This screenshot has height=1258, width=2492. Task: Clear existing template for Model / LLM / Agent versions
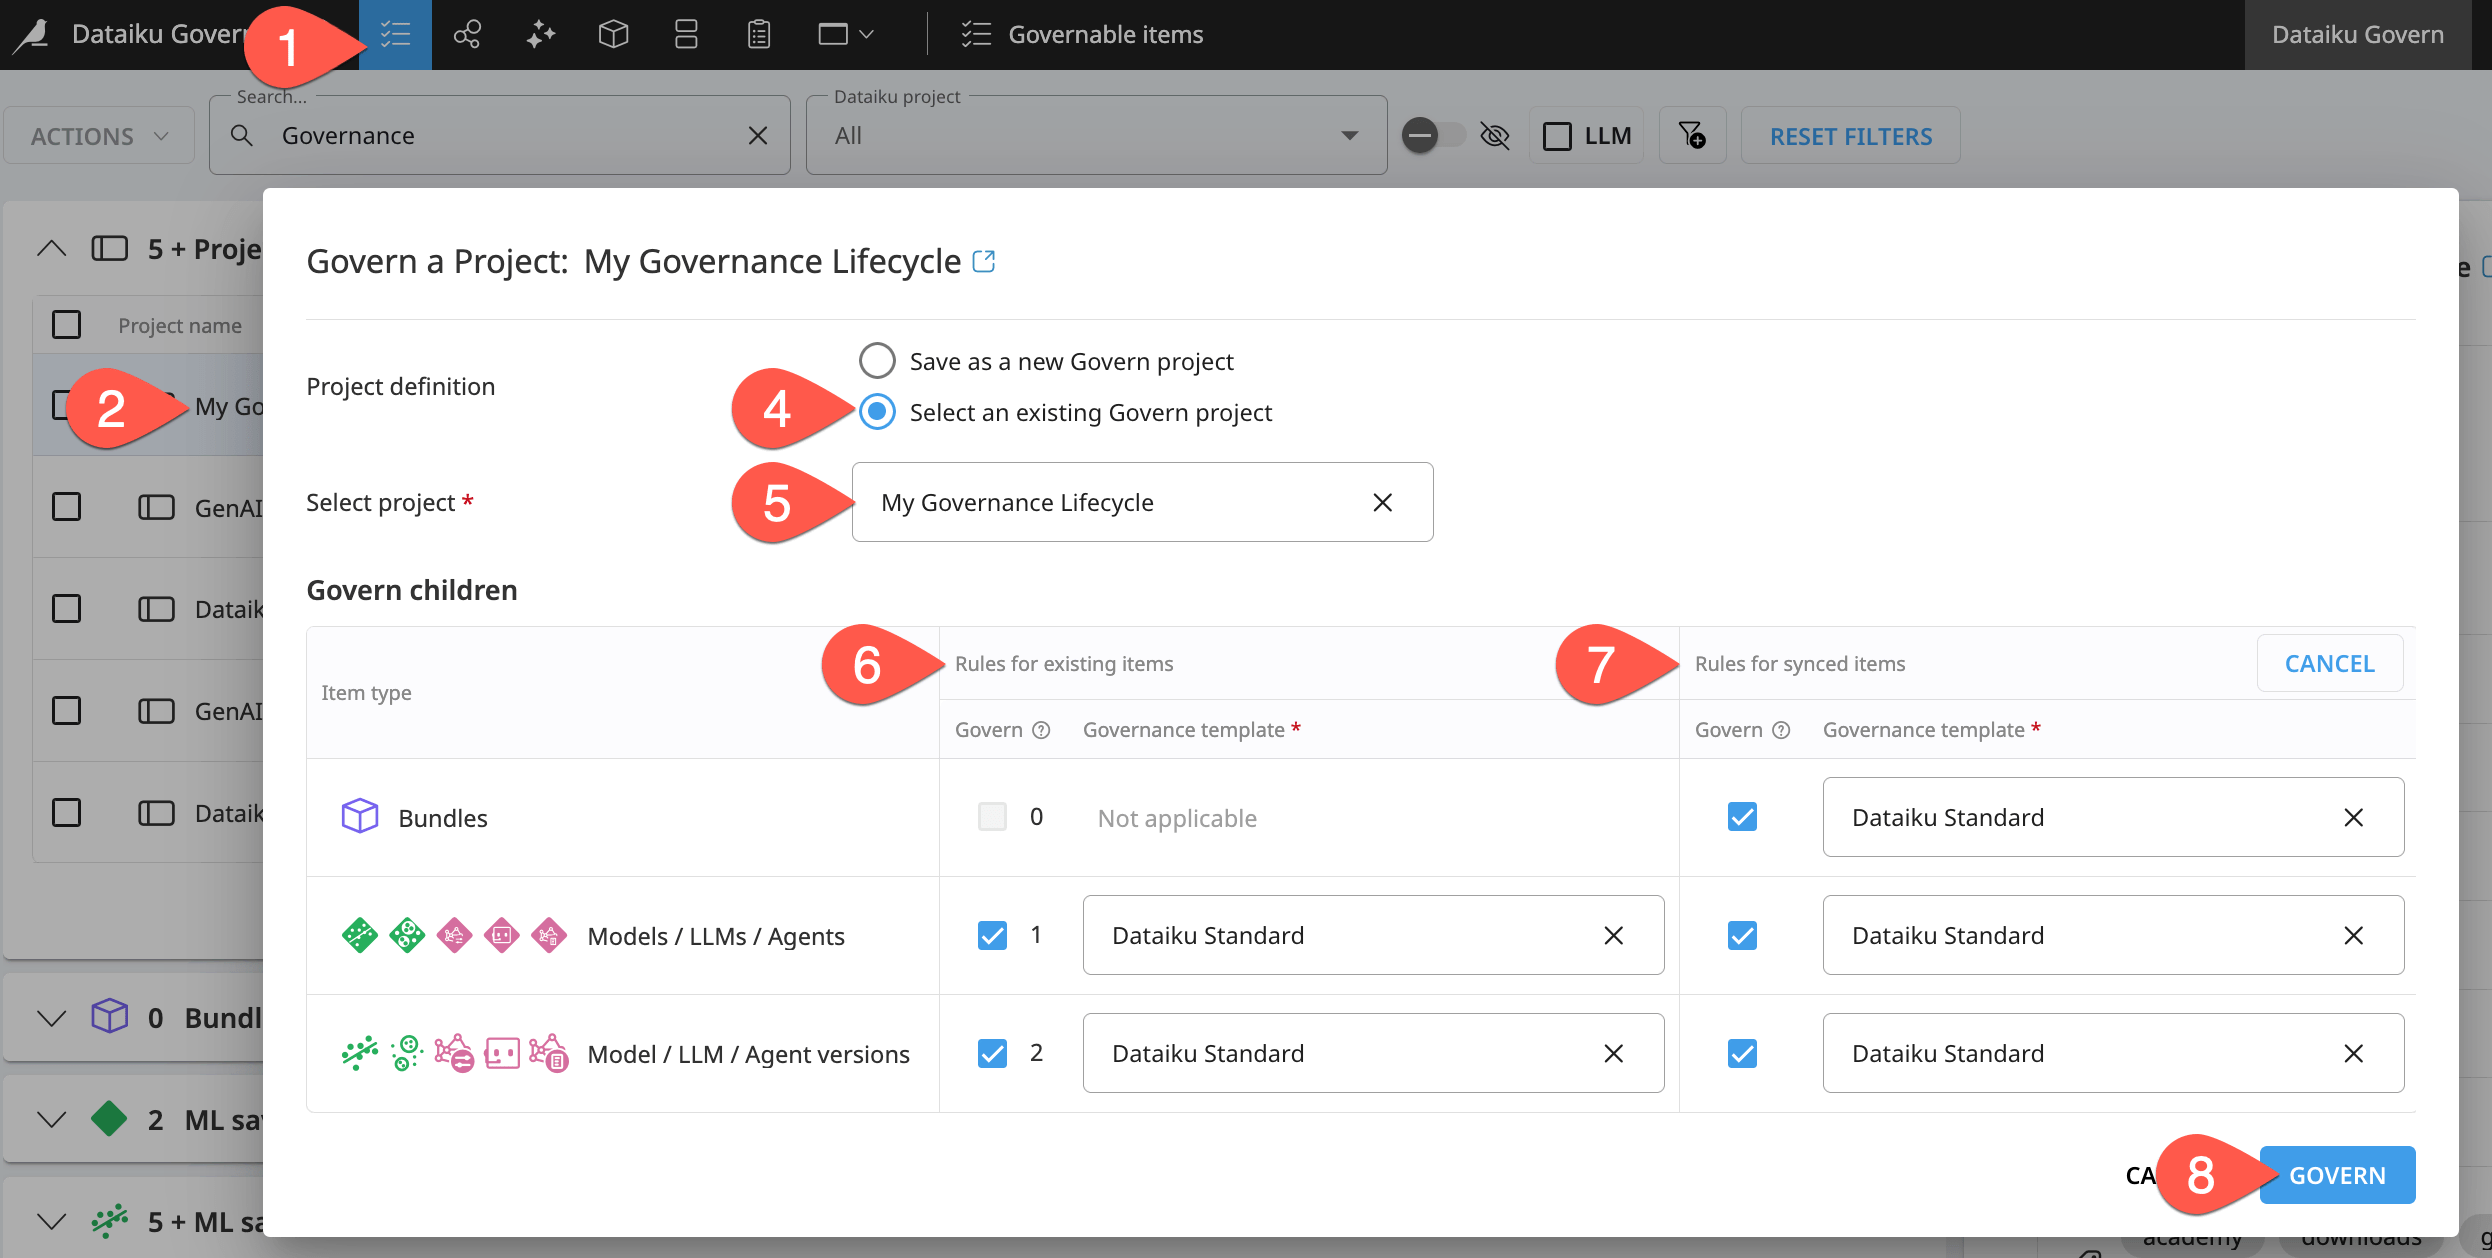[1613, 1053]
